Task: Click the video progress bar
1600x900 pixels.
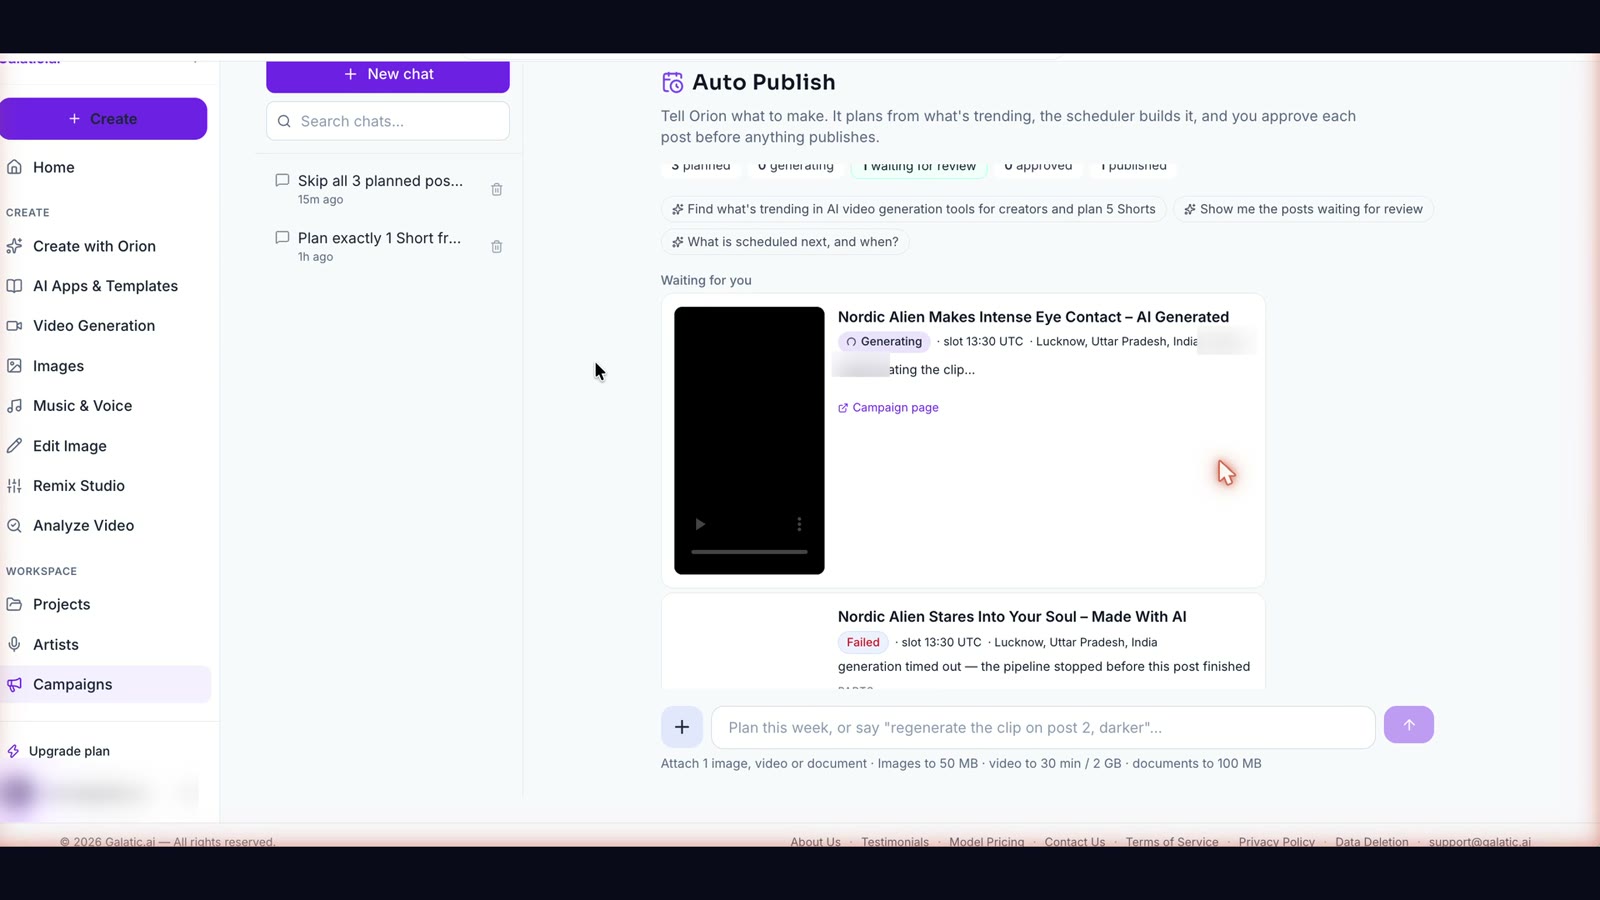Action: 749,552
